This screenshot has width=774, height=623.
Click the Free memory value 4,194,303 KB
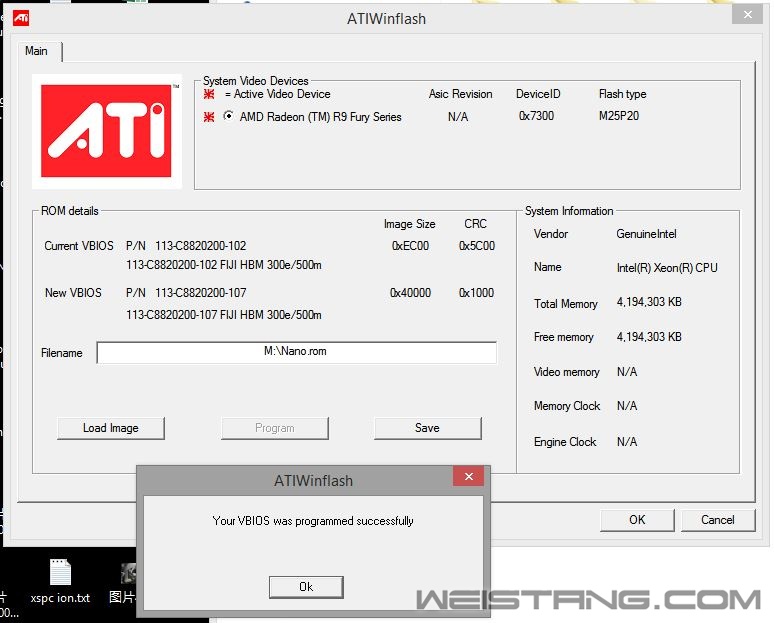coord(649,337)
